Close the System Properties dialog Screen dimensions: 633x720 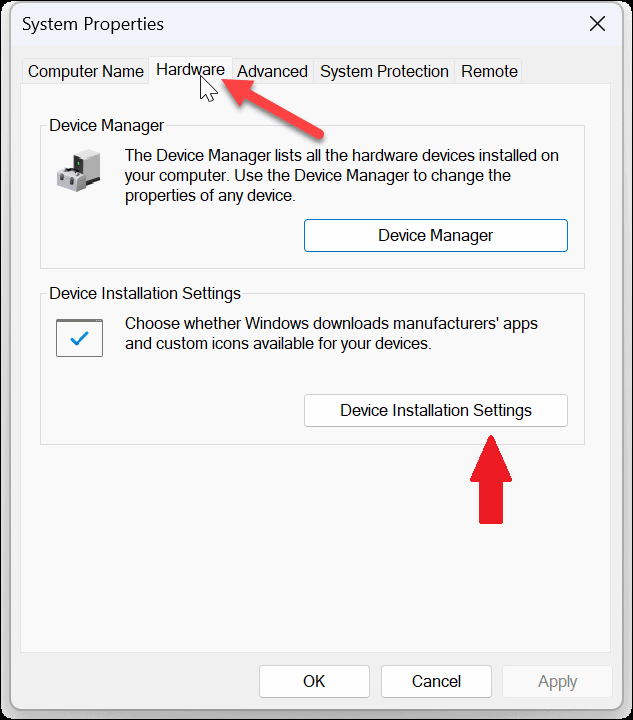[597, 24]
